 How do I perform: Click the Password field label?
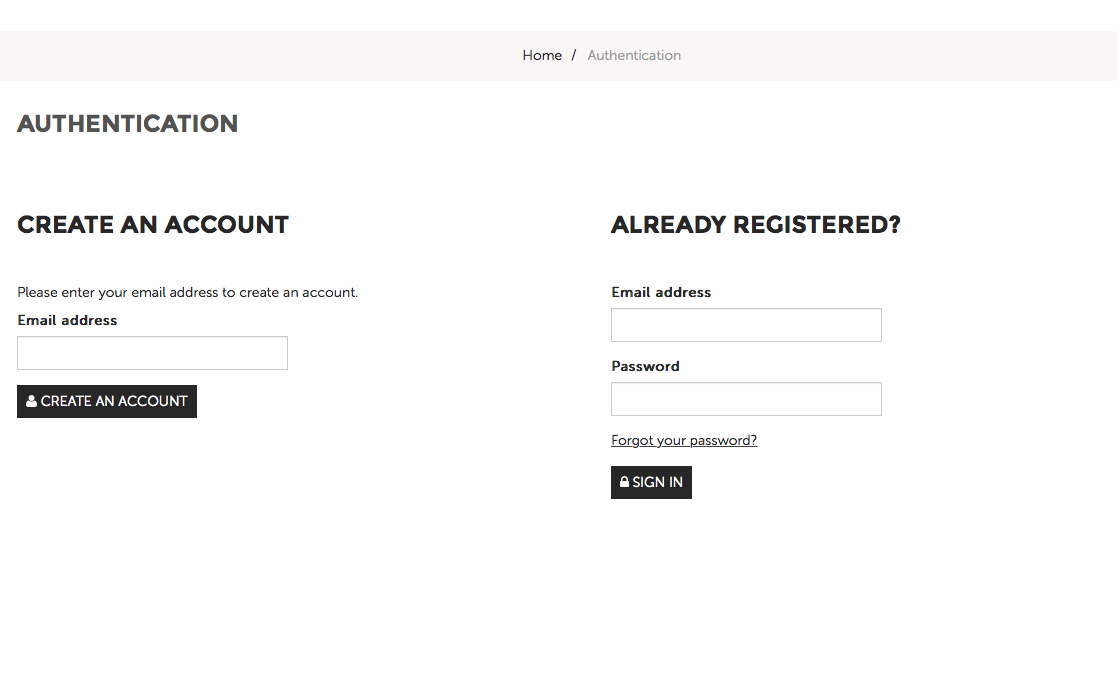click(645, 366)
